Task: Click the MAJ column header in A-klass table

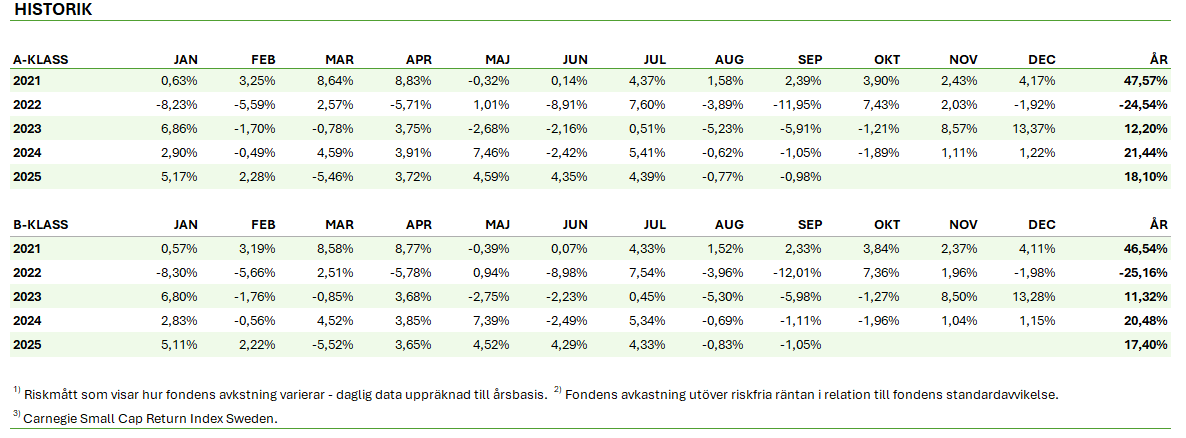Action: coord(496,59)
